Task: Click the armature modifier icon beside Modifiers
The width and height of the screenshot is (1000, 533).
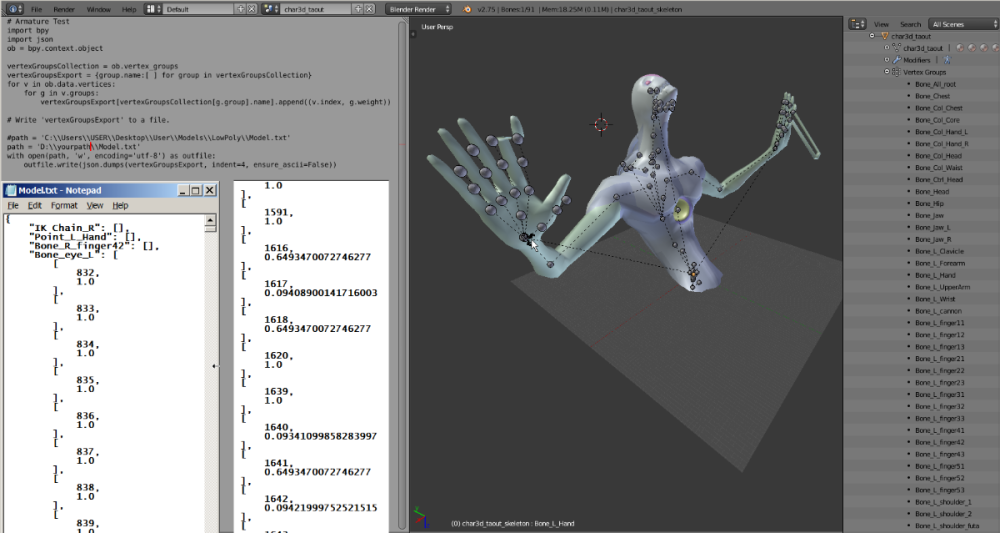Action: (x=947, y=60)
